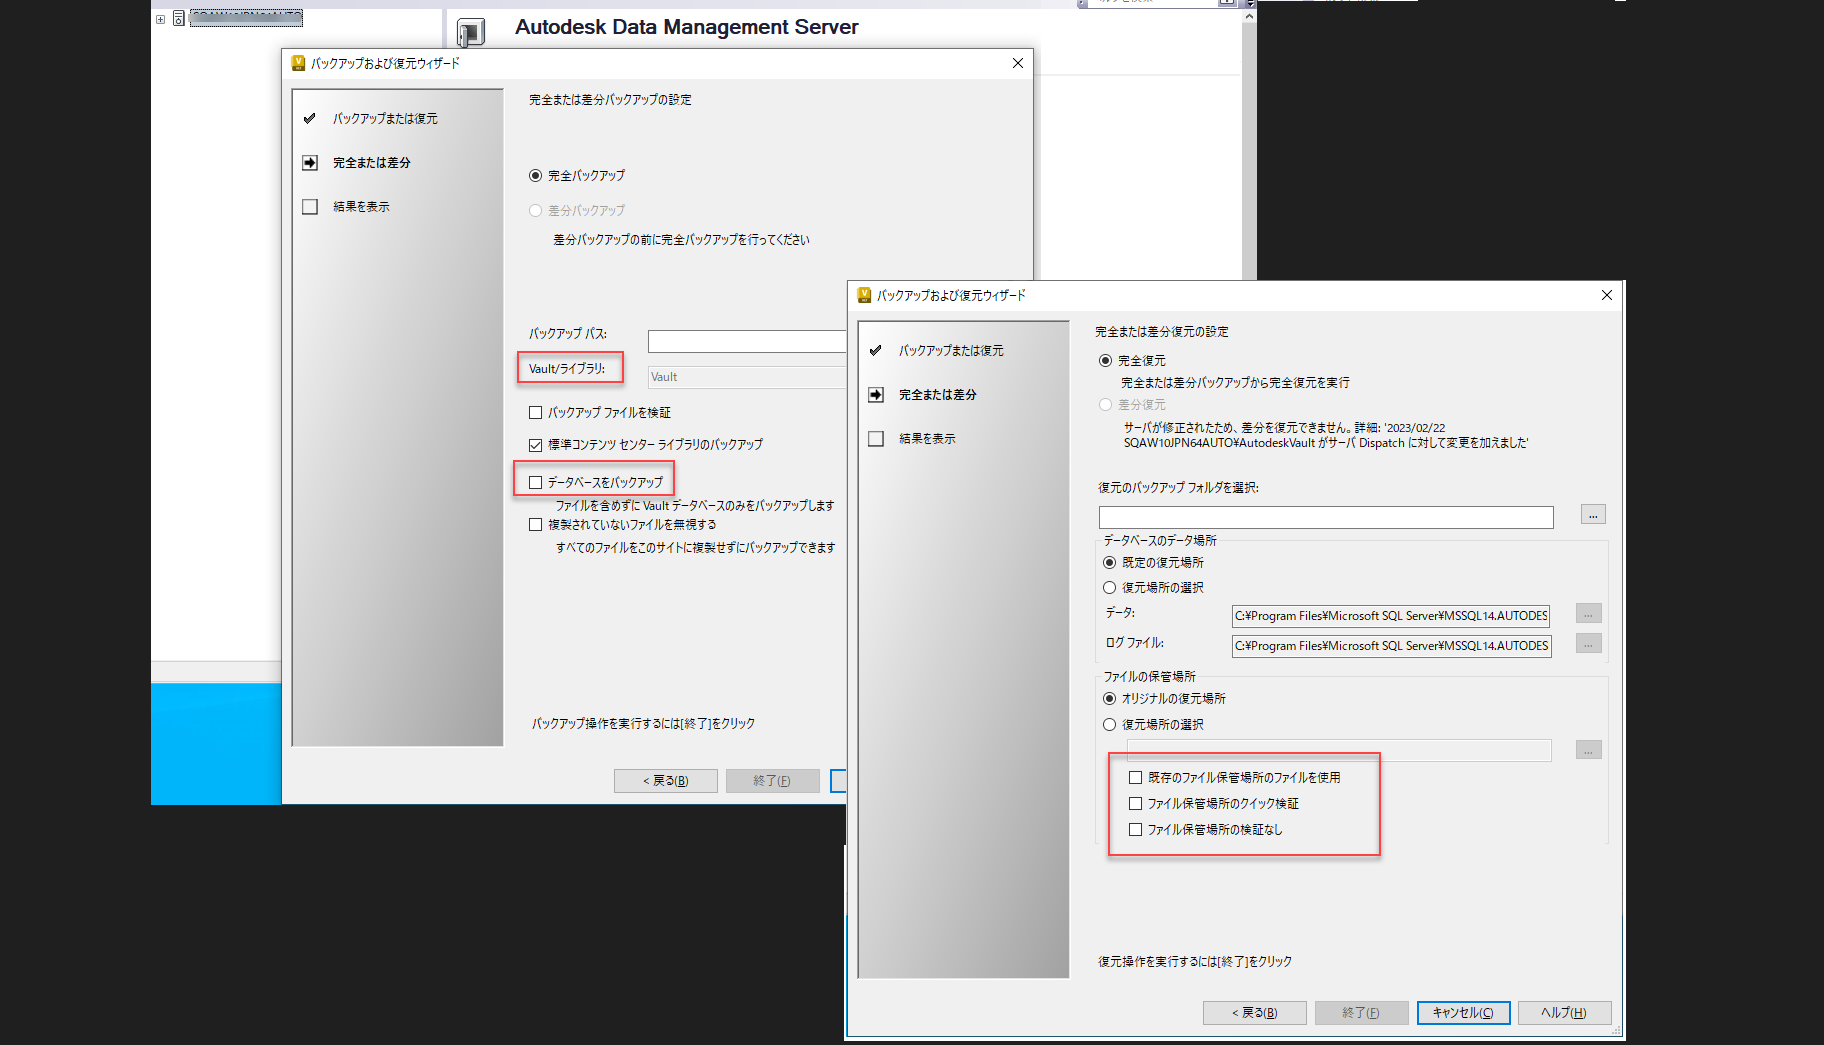The image size is (1824, 1045).
Task: Close the restore settings wizard window
Action: coord(1607,295)
